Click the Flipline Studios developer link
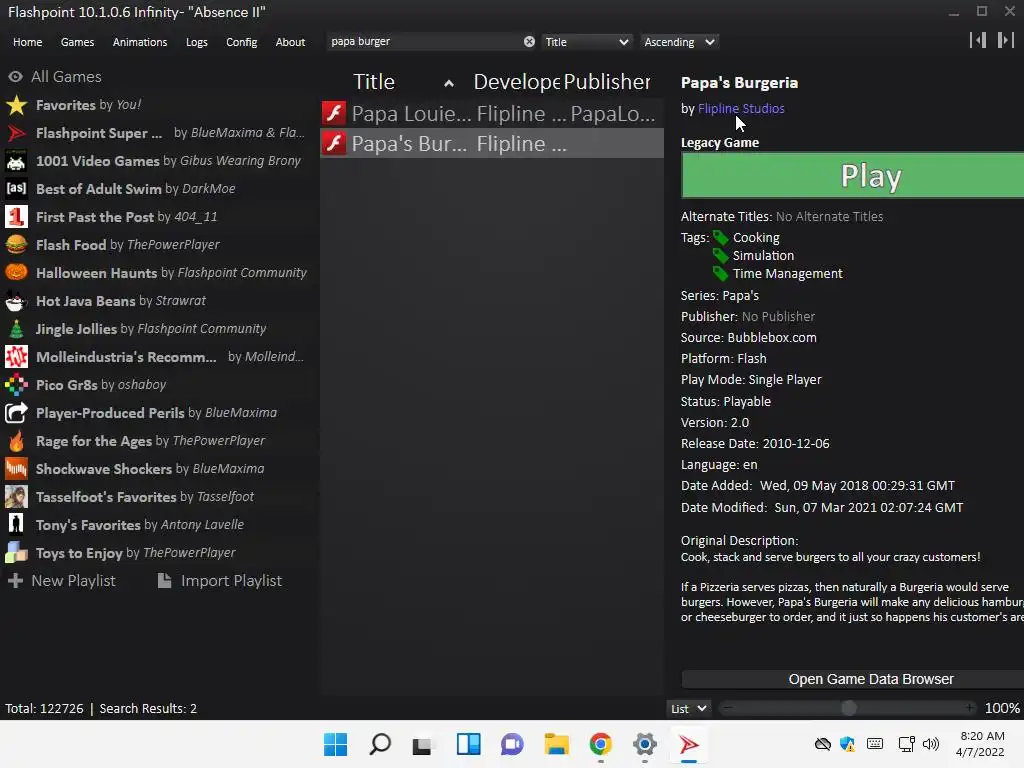 coord(741,108)
